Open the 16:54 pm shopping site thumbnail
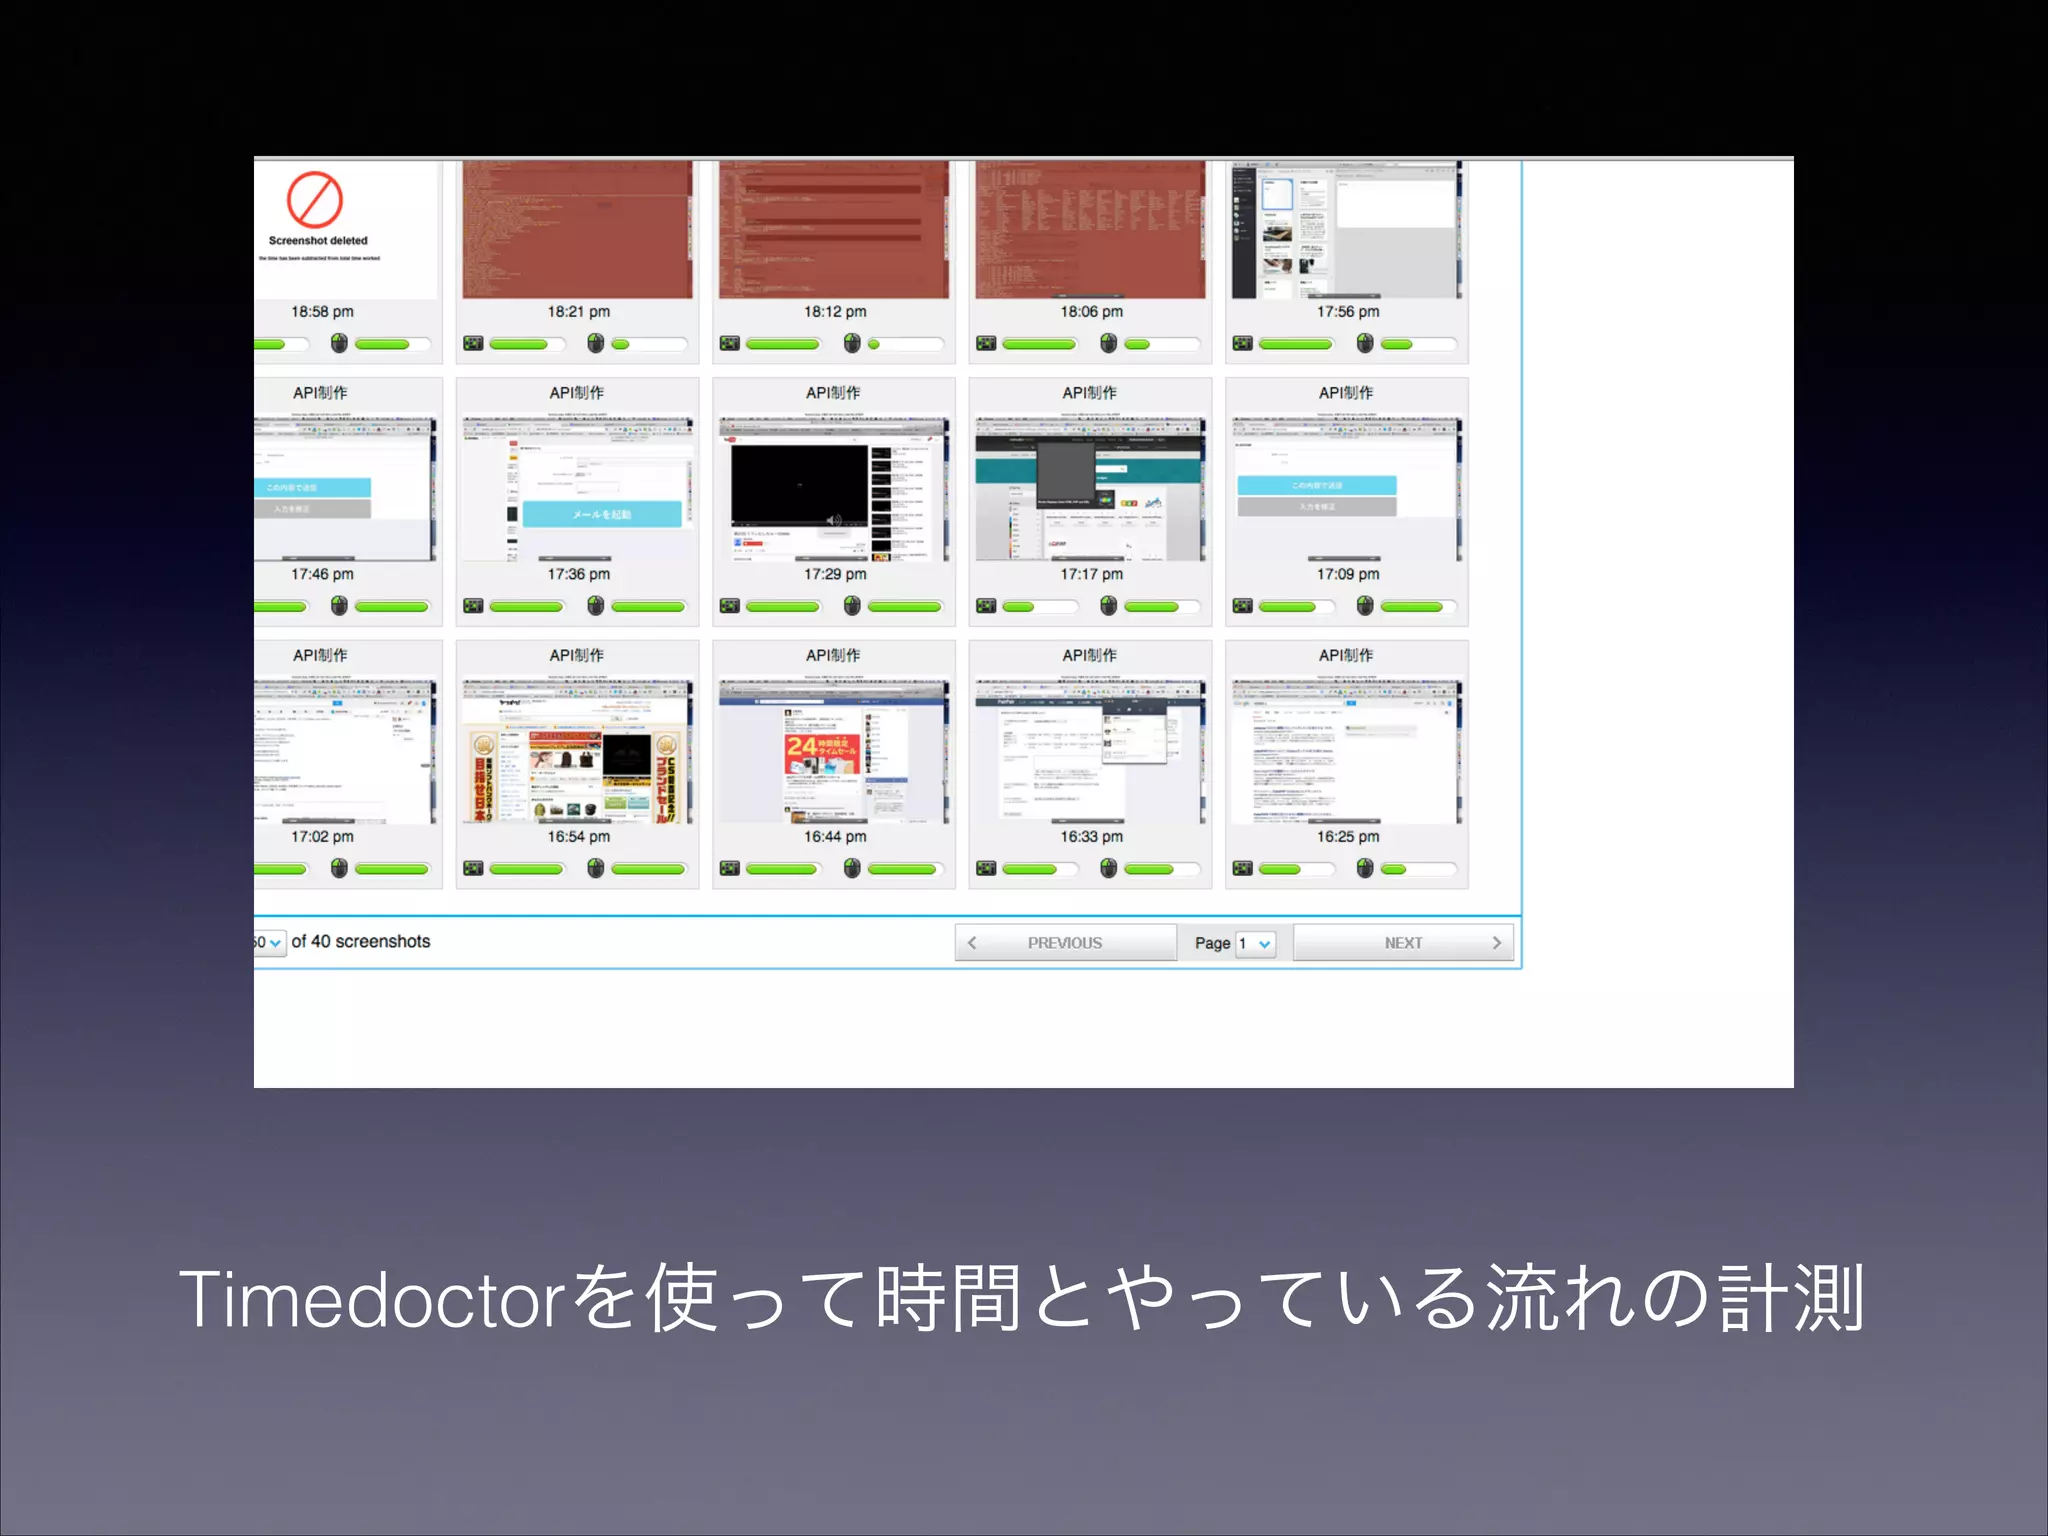The height and width of the screenshot is (1536, 2048). 577,752
